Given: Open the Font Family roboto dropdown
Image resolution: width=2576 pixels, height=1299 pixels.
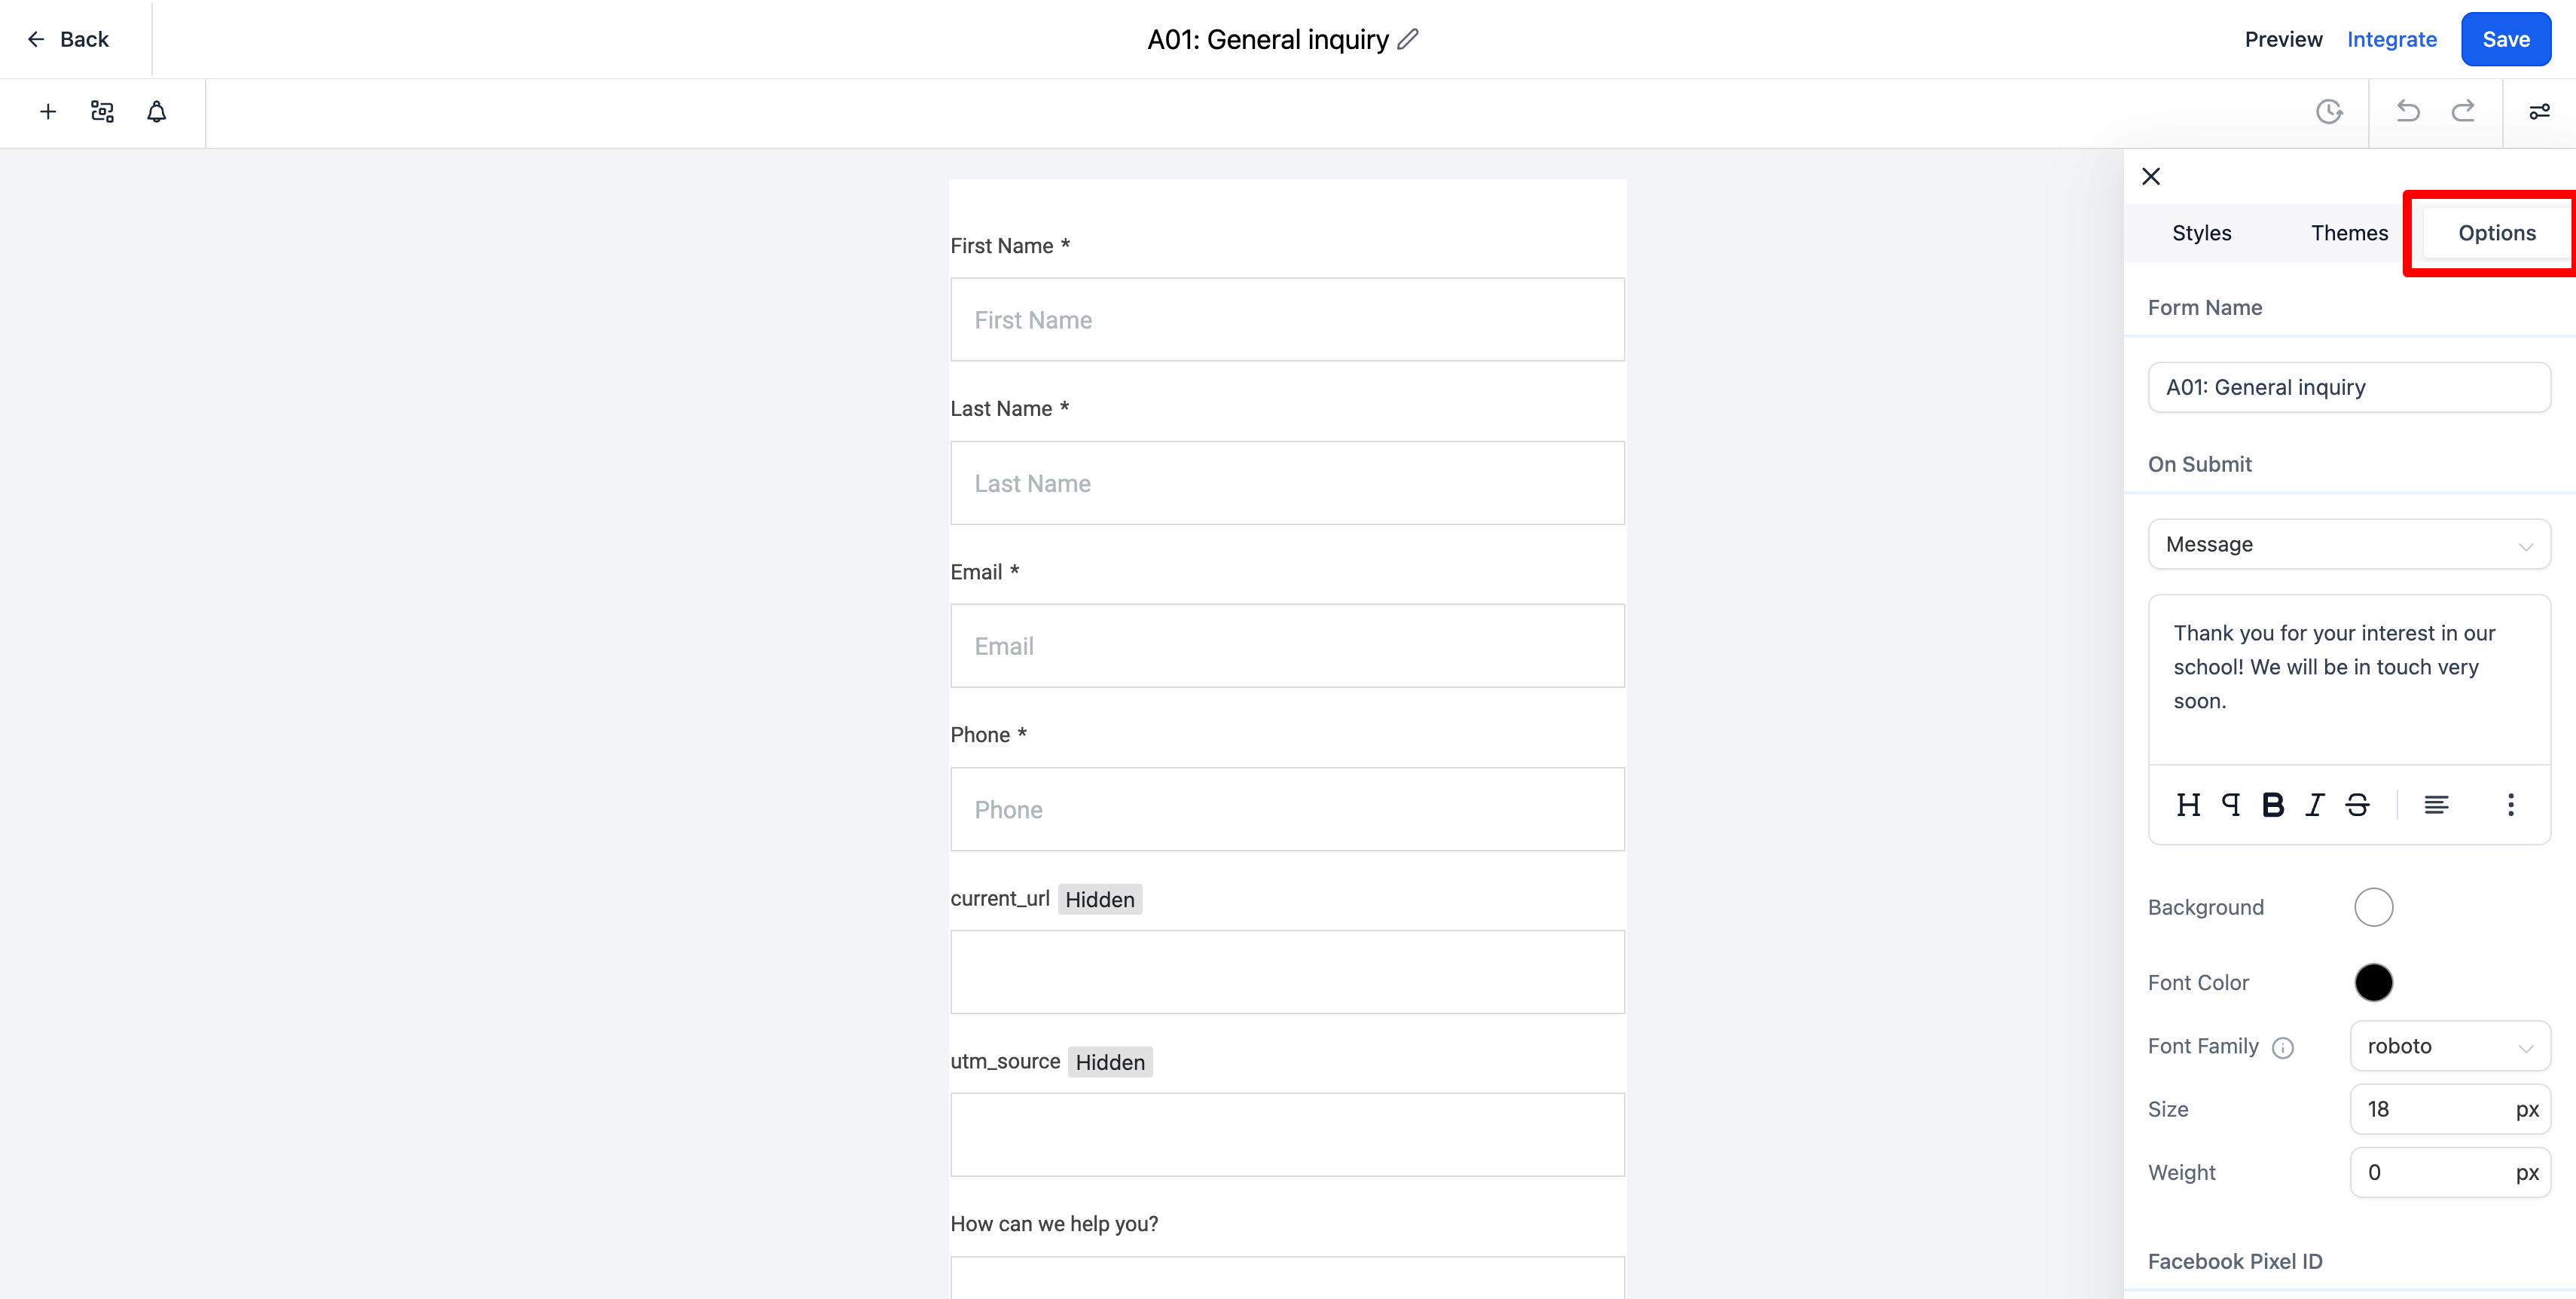Looking at the screenshot, I should 2450,1046.
